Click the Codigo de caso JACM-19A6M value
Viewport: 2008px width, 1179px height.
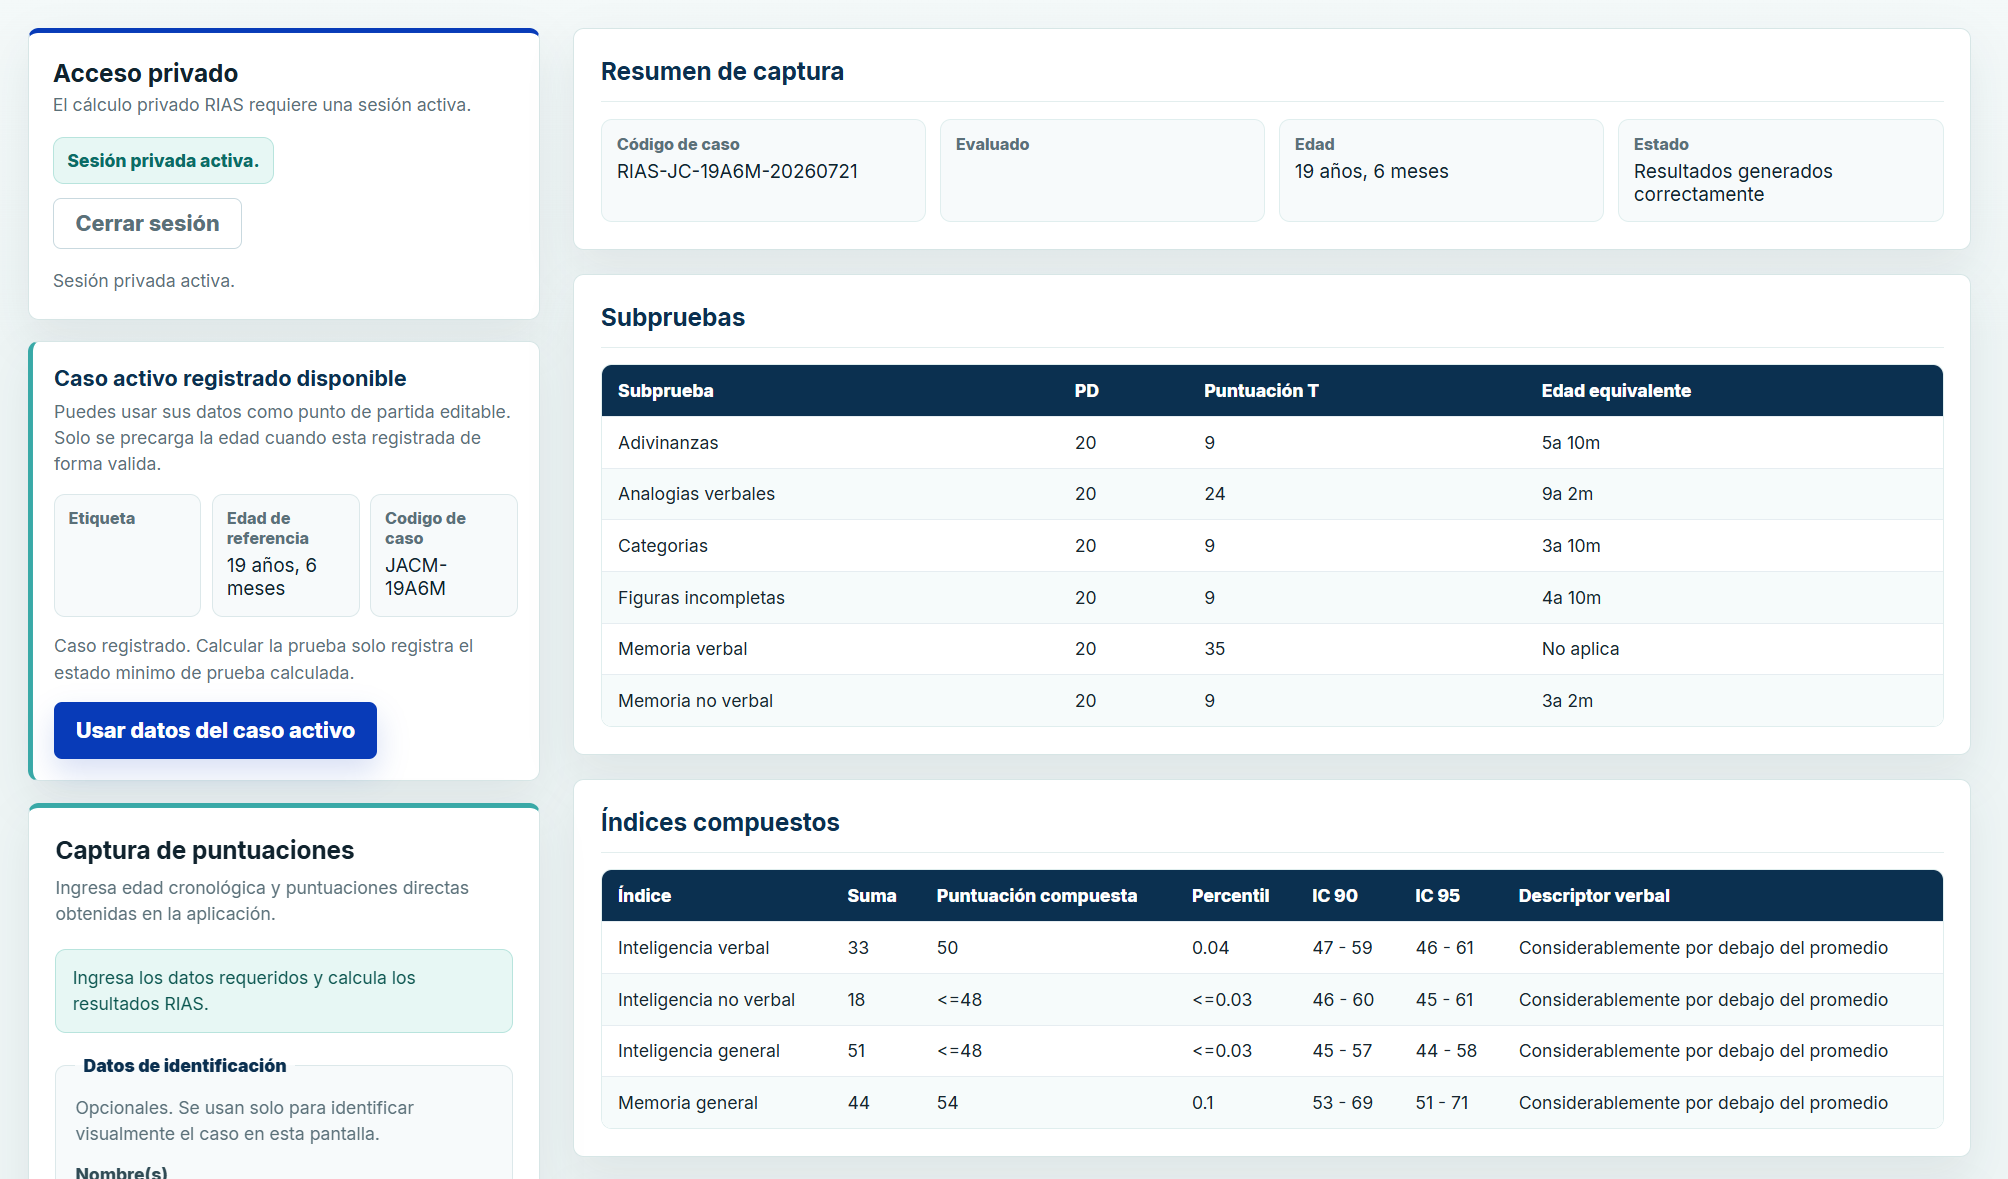point(416,577)
